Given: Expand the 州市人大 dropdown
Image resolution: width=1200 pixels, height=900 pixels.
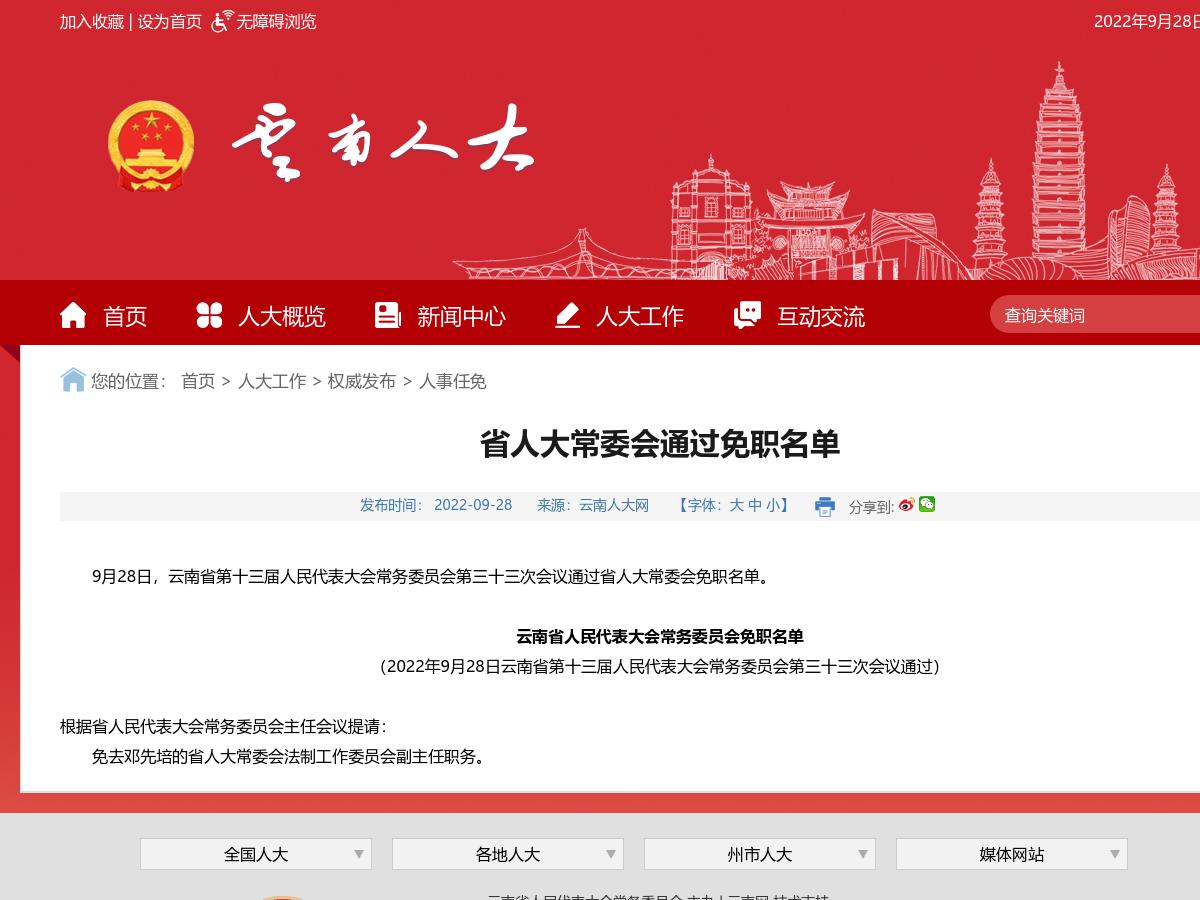Looking at the screenshot, I should tap(759, 854).
